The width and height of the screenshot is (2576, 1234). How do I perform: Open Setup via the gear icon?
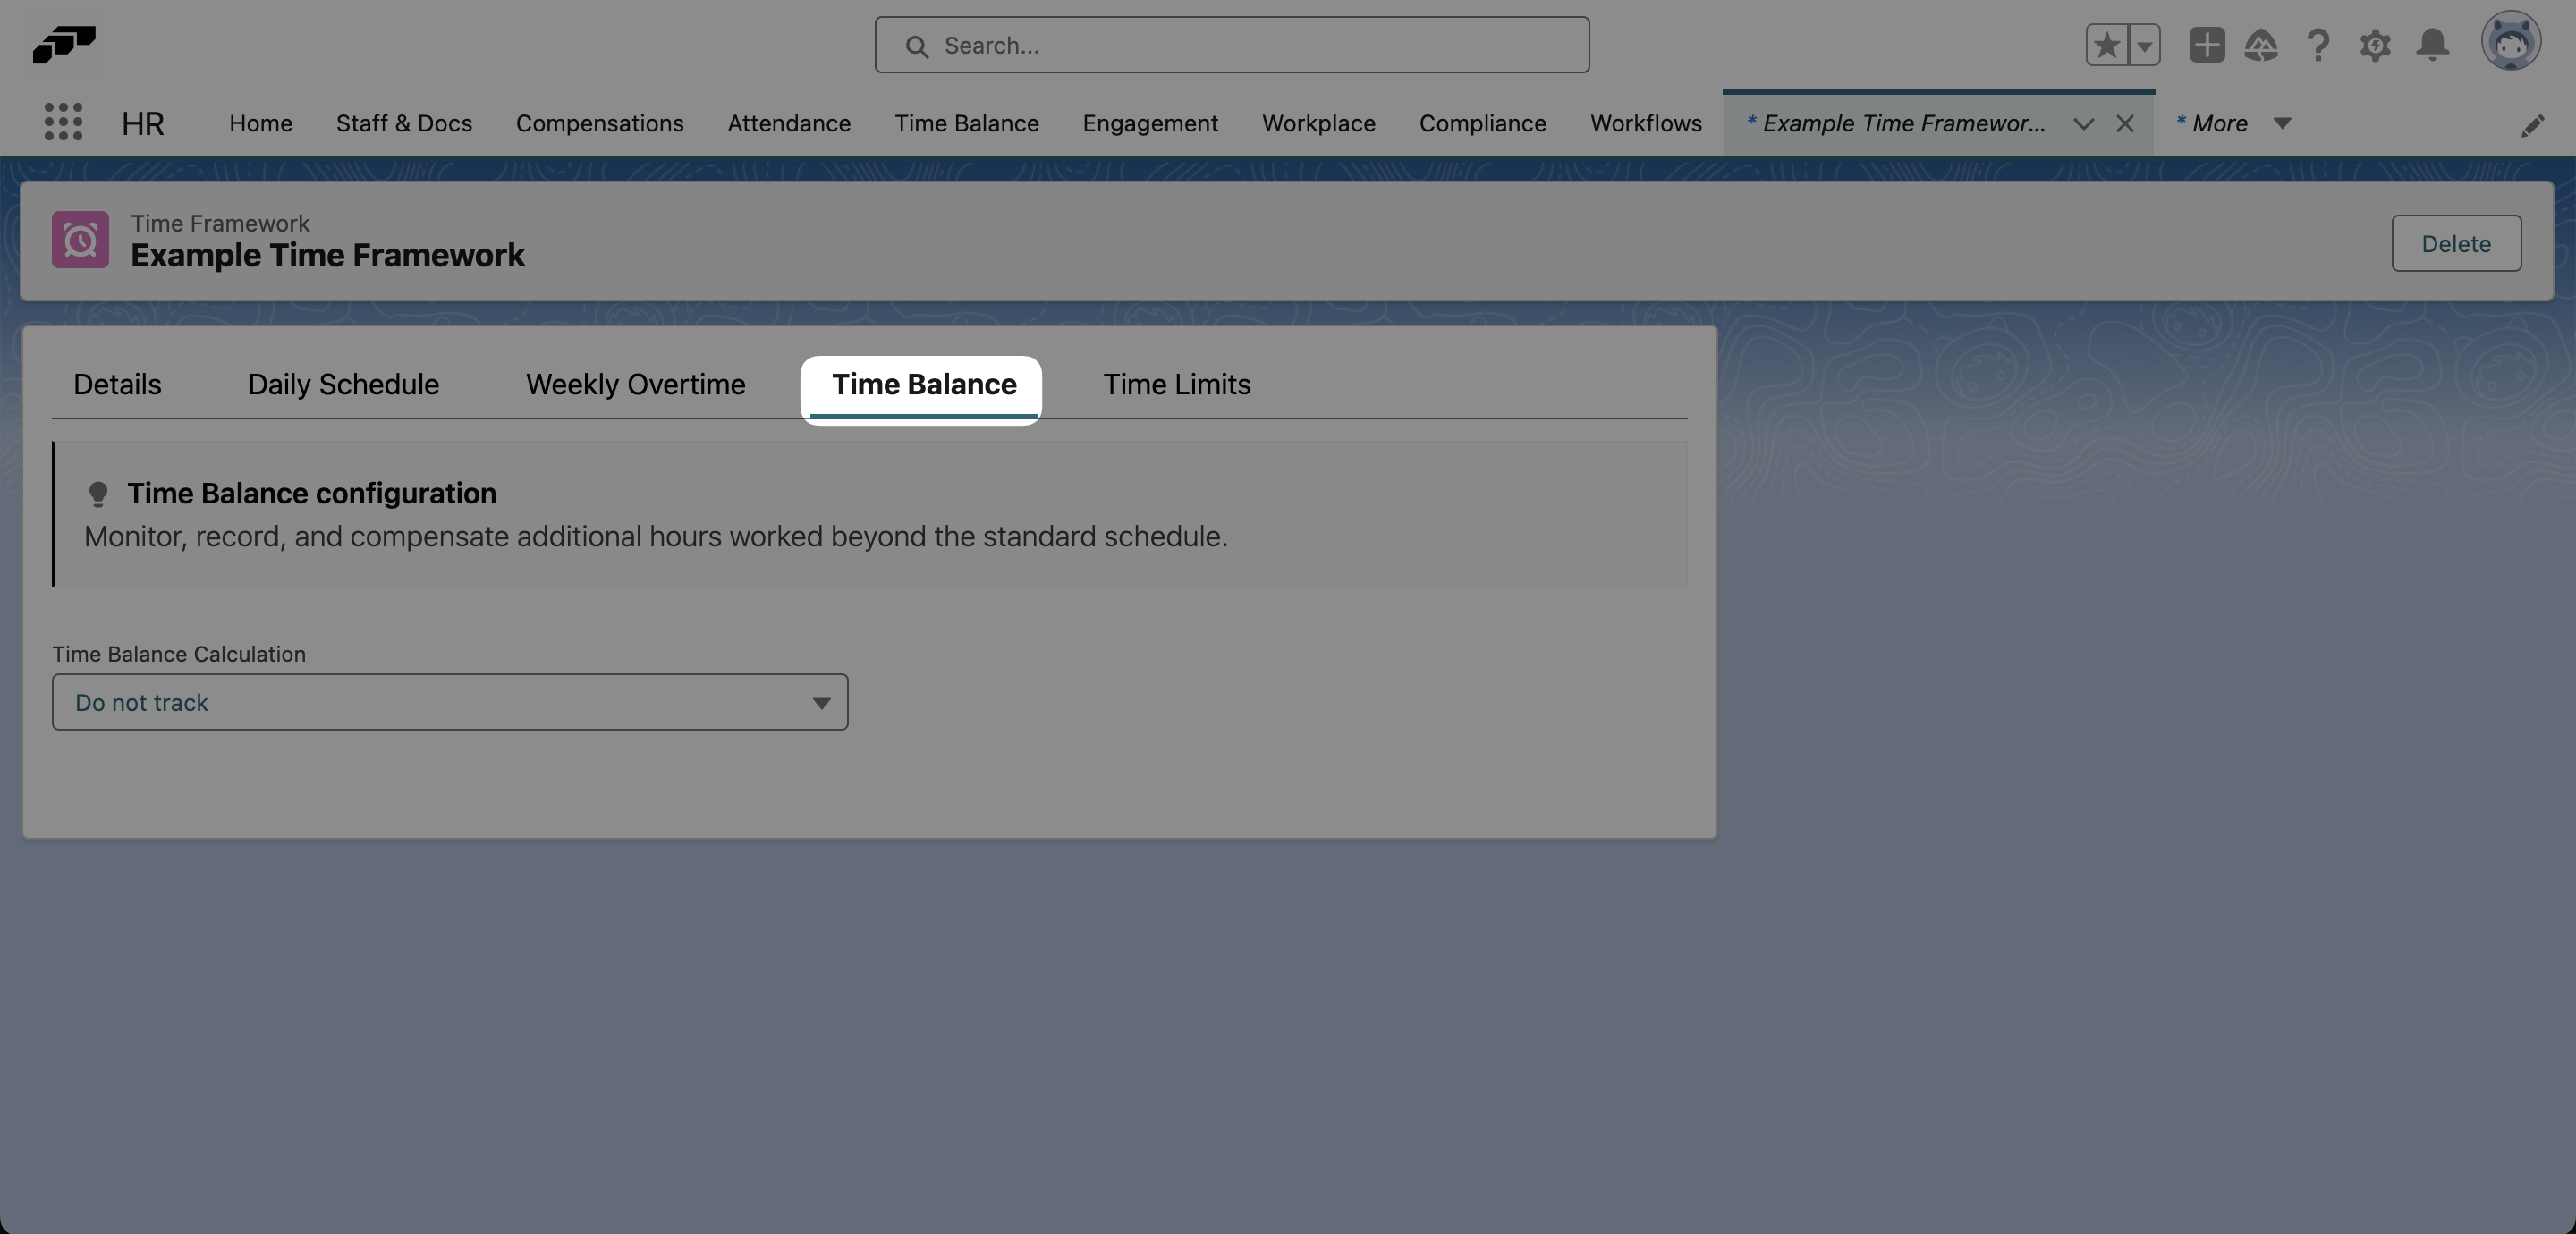(x=2376, y=46)
